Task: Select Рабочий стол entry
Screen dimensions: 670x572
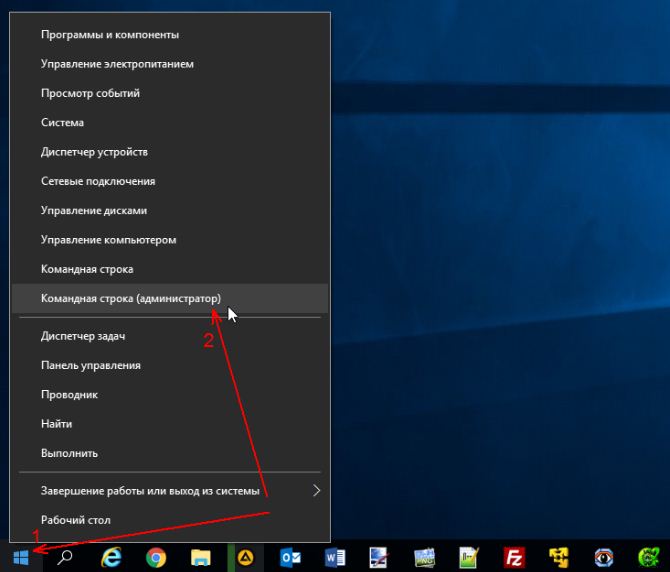Action: click(x=170, y=520)
